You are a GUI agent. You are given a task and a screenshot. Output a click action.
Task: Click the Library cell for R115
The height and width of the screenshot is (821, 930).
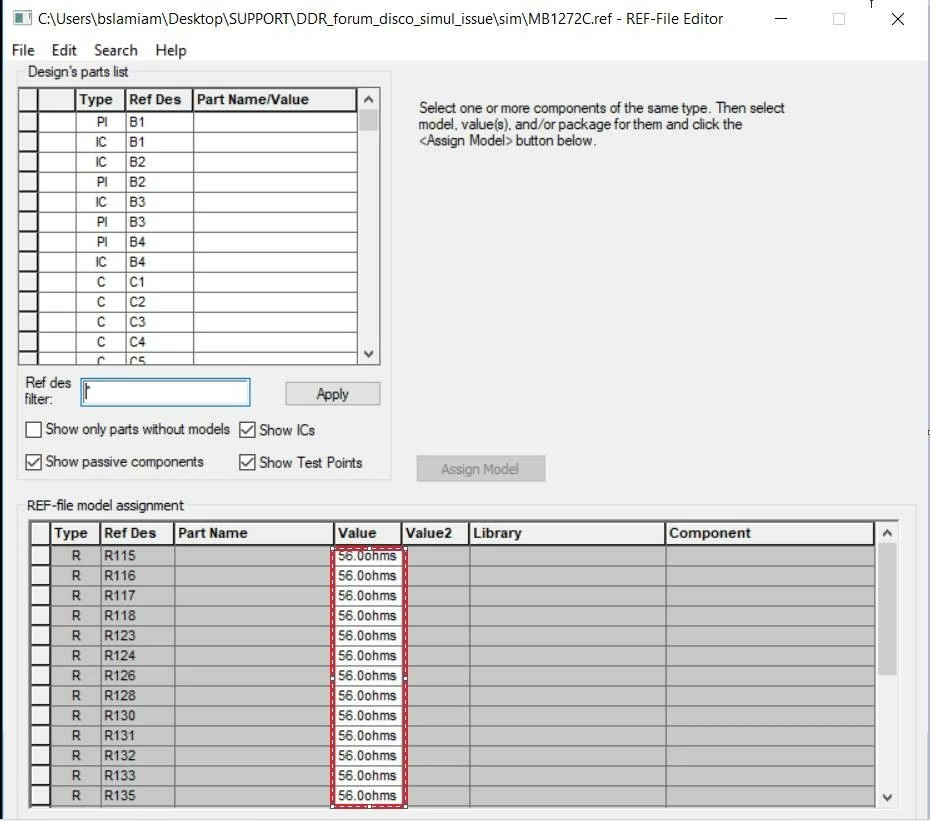(x=567, y=556)
